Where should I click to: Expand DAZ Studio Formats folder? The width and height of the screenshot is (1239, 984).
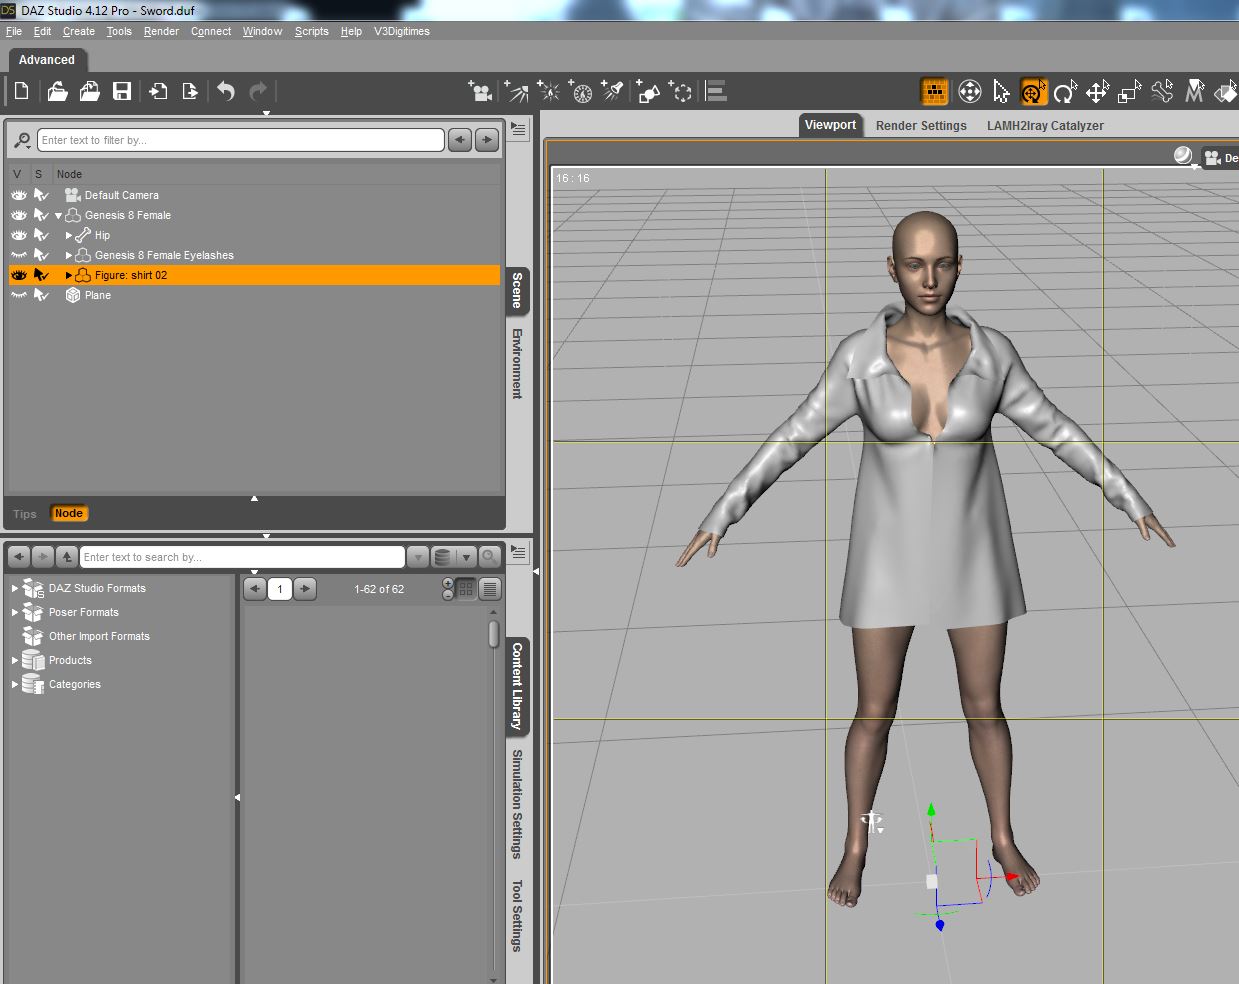(15, 588)
